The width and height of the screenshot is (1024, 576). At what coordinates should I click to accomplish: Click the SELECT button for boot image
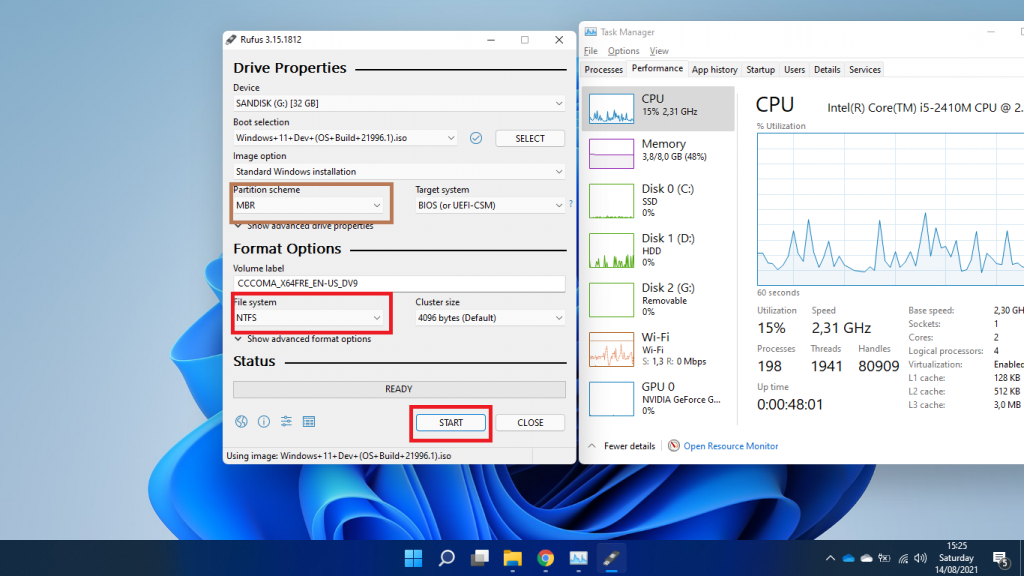(x=530, y=138)
